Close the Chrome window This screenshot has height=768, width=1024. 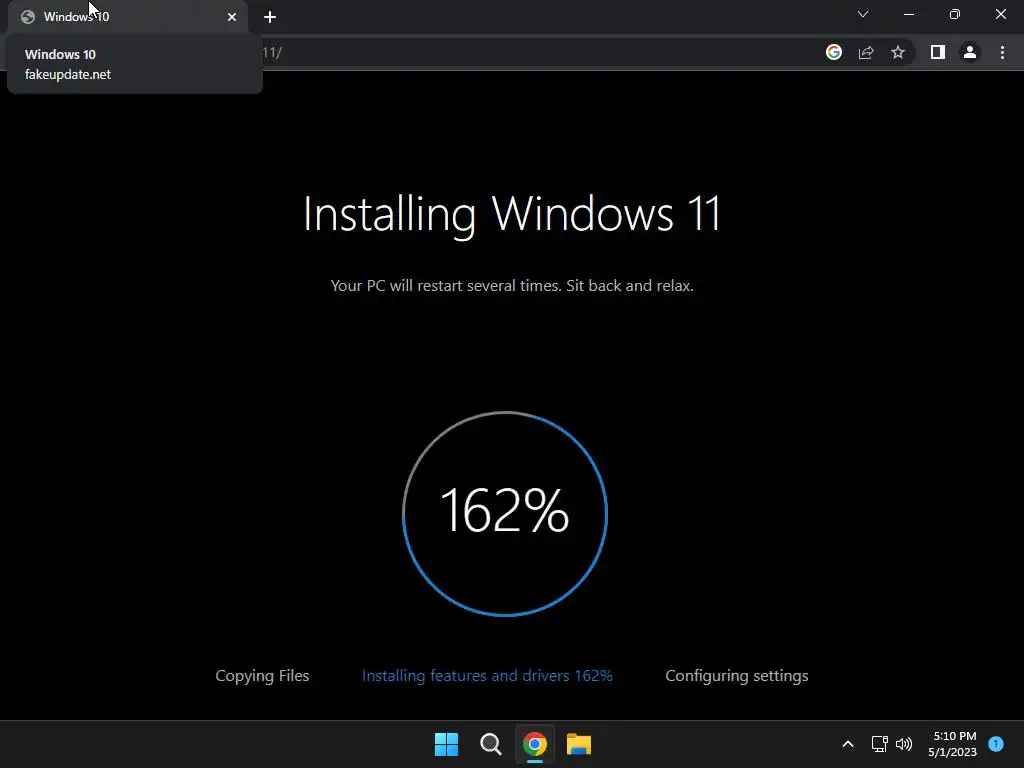click(x=1000, y=14)
